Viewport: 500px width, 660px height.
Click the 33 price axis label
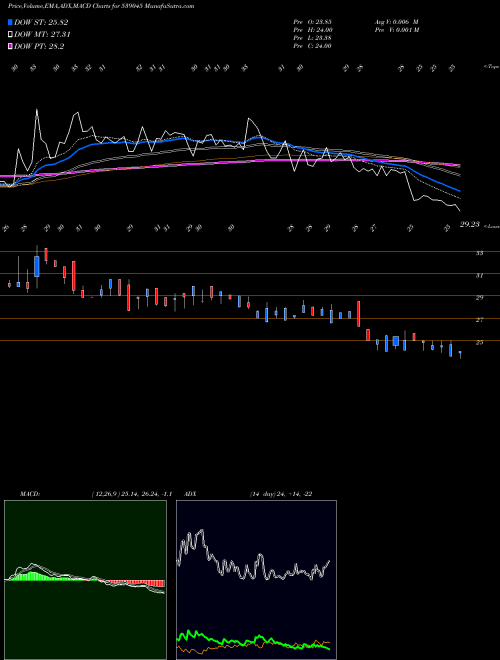[479, 253]
